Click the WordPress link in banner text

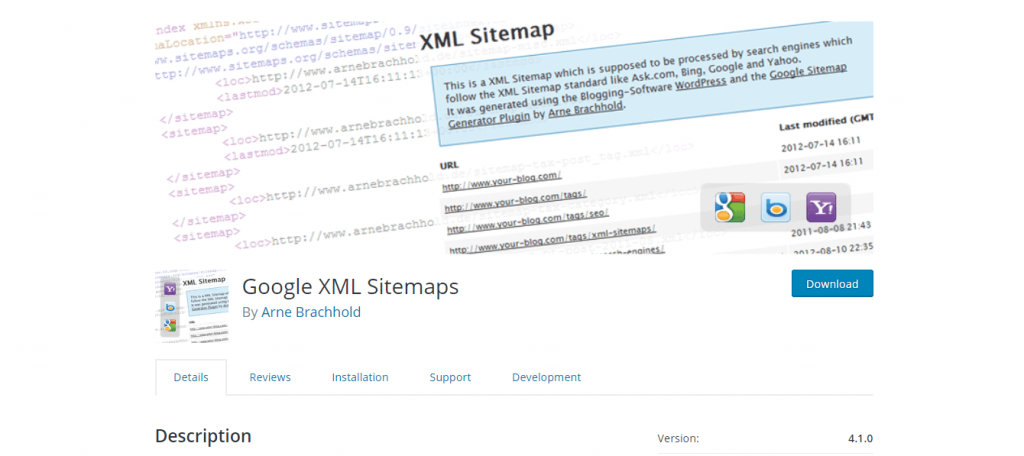701,84
